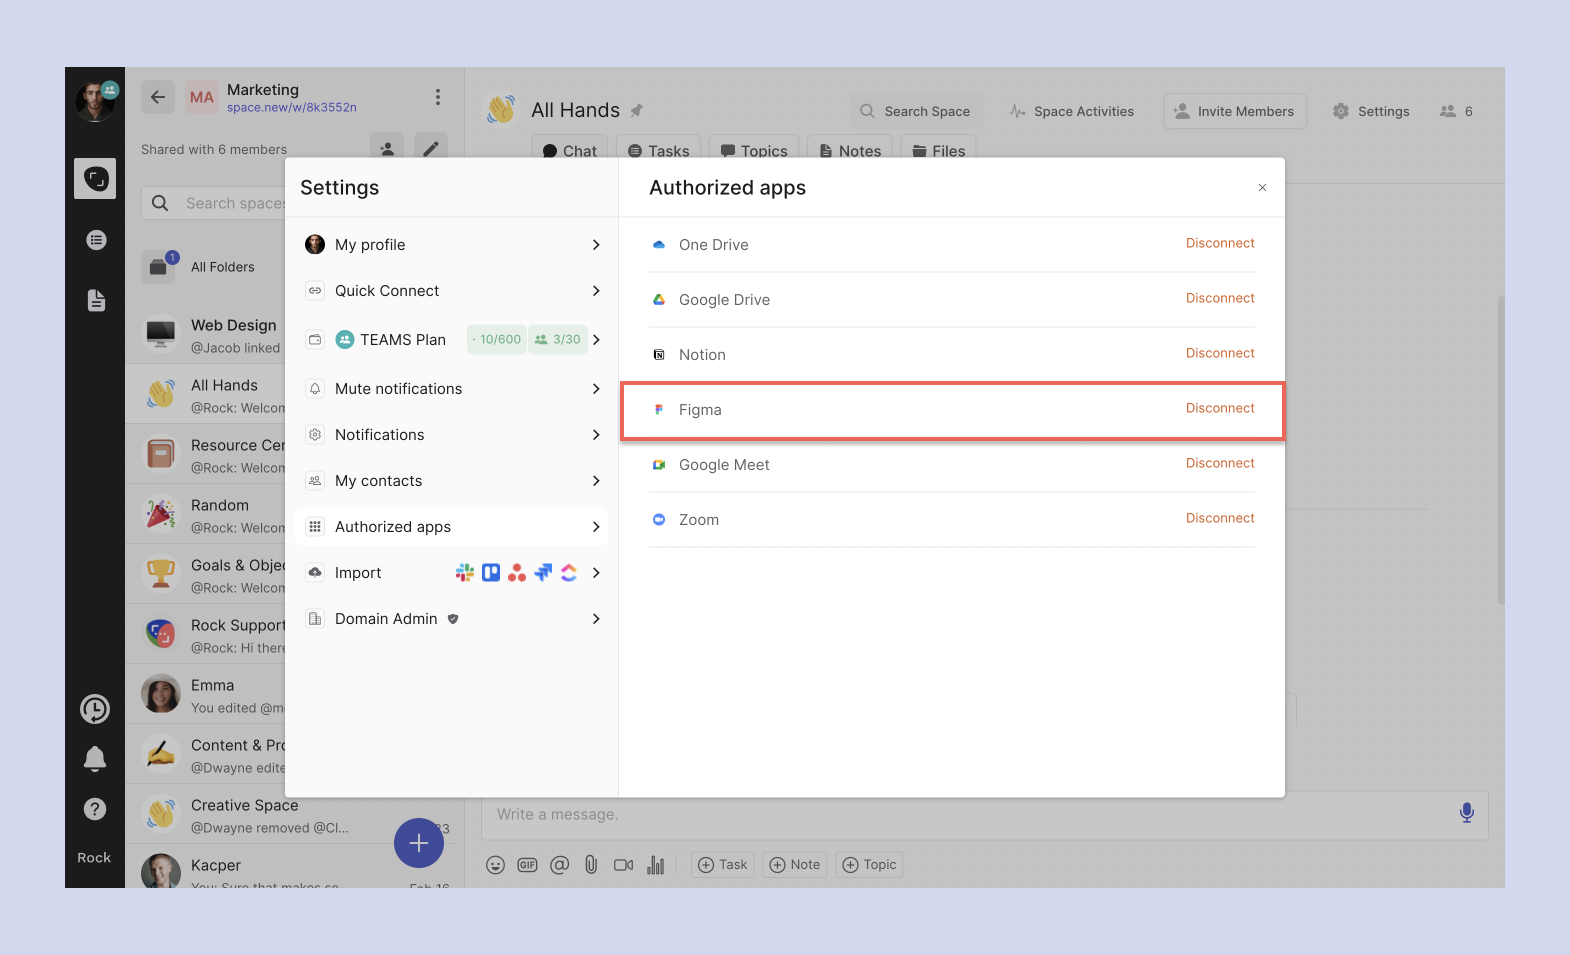Image resolution: width=1570 pixels, height=955 pixels.
Task: Click the Google Drive app icon
Action: point(659,299)
